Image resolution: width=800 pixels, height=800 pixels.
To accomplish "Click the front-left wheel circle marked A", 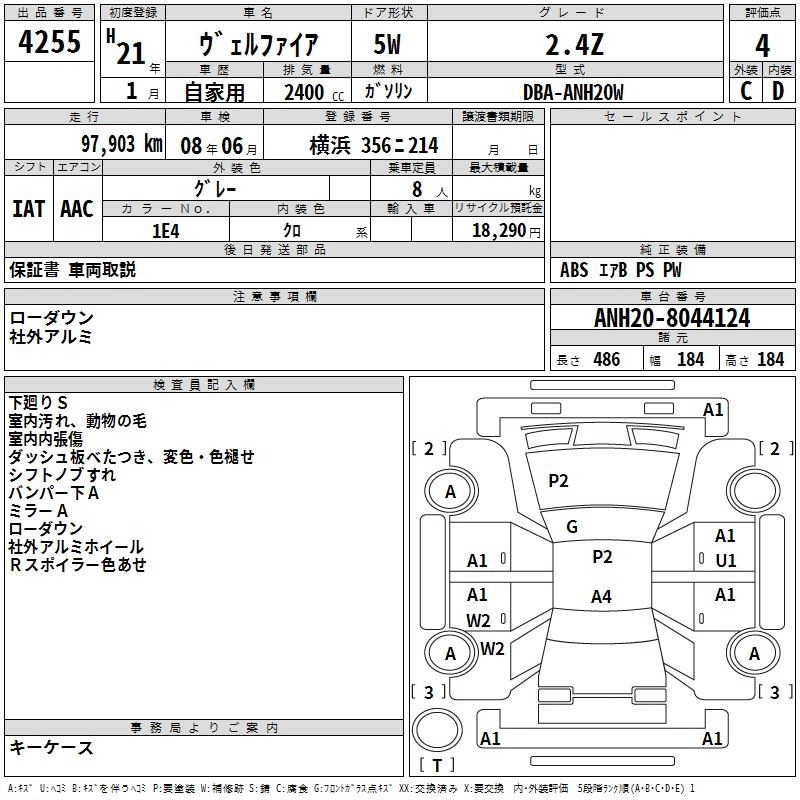I will (450, 492).
